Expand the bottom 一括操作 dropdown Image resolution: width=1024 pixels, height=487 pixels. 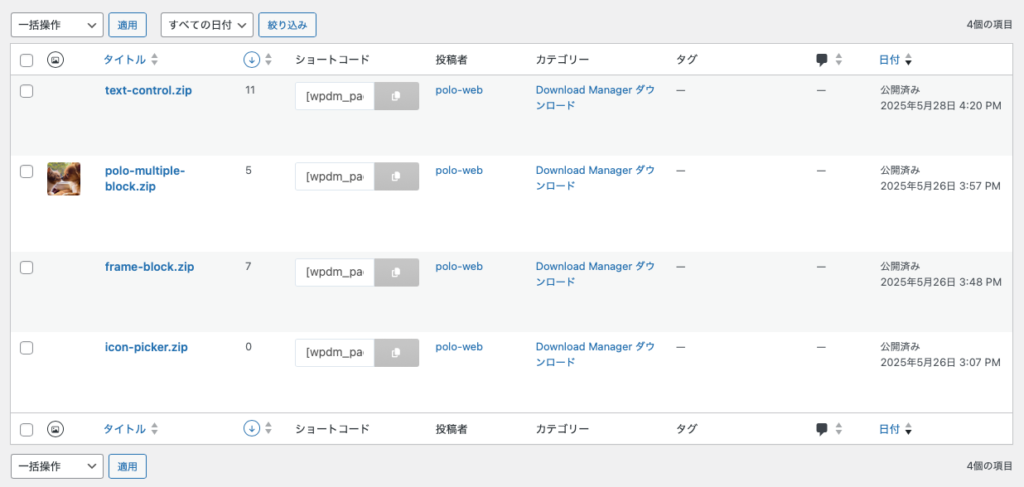(56, 466)
